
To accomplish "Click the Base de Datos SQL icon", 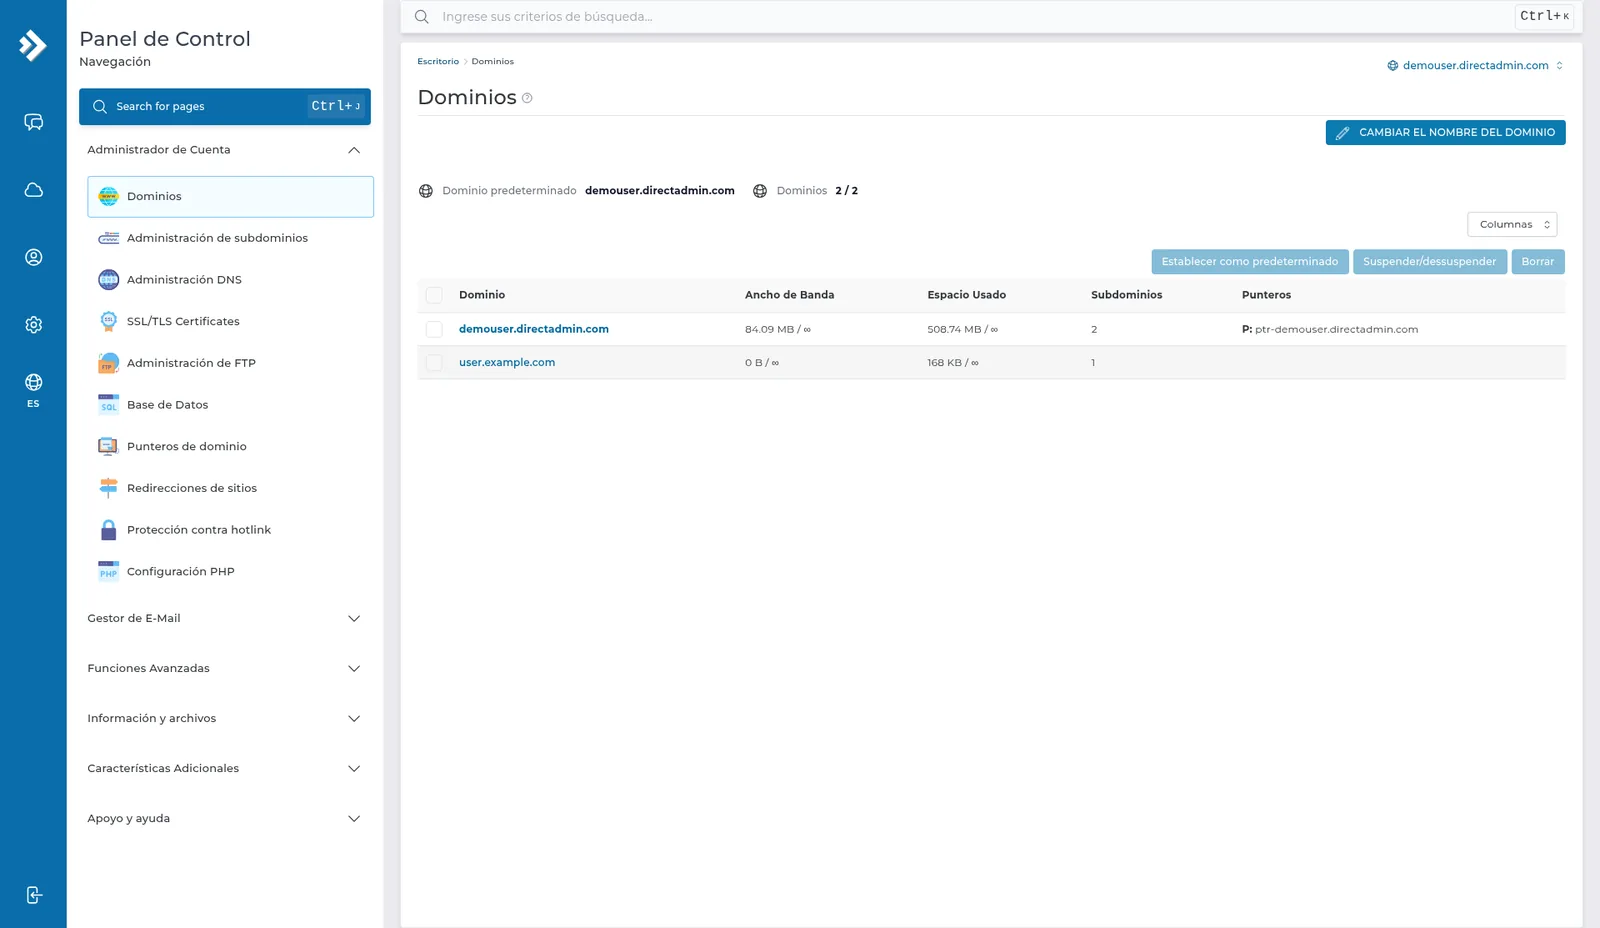I will point(108,405).
